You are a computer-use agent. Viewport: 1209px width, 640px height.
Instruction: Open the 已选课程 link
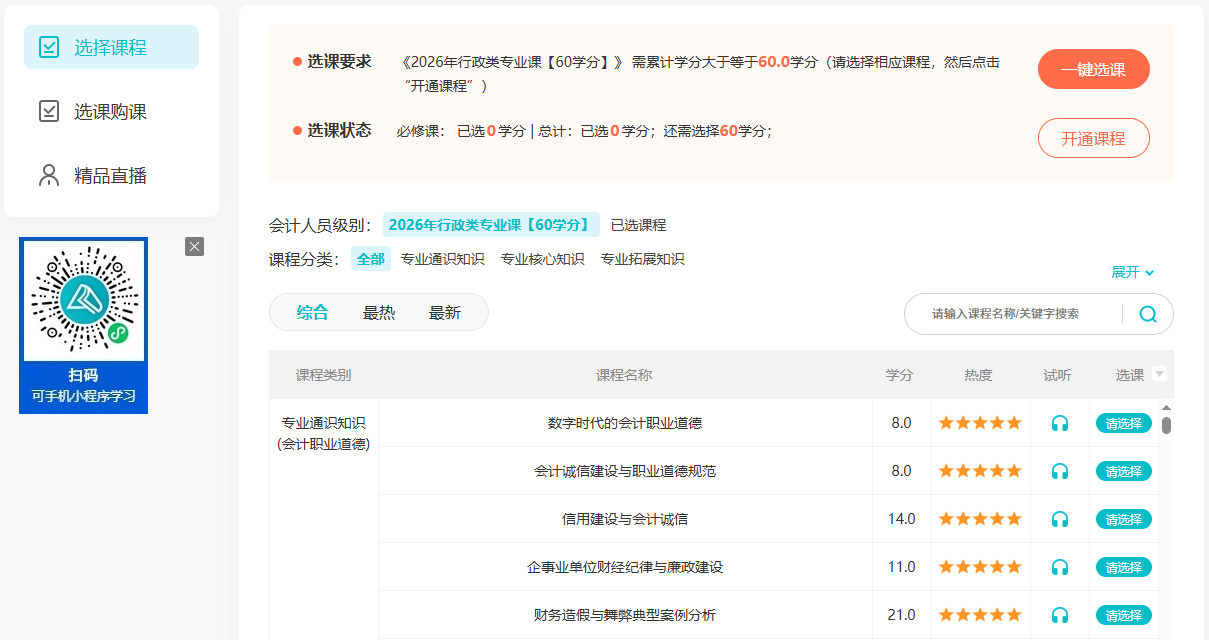(x=638, y=225)
